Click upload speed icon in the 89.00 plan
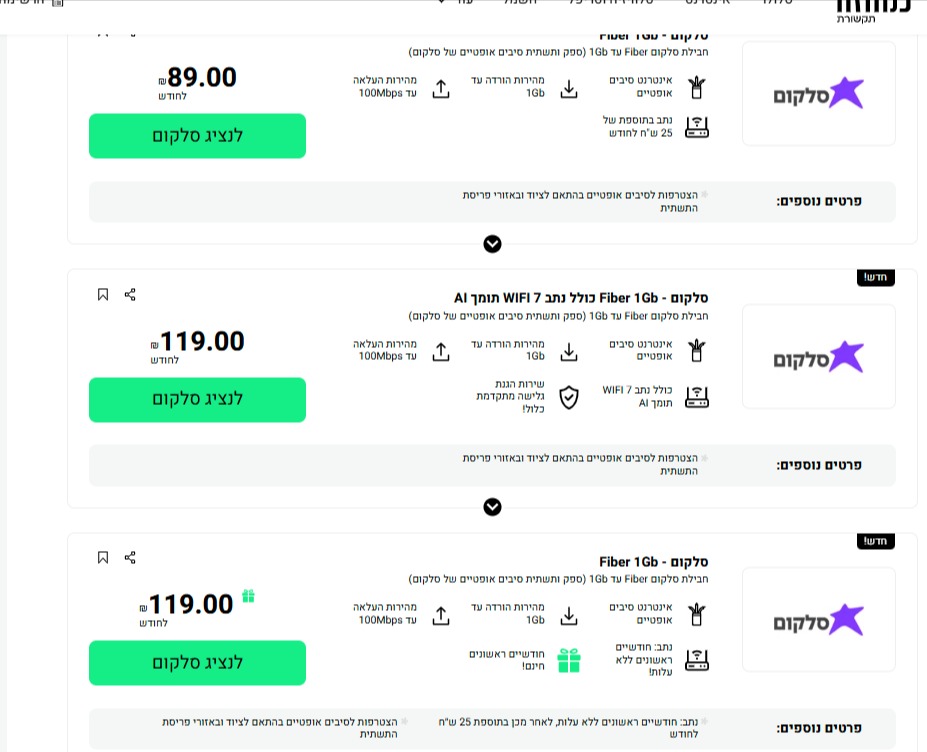927x752 pixels. [441, 88]
